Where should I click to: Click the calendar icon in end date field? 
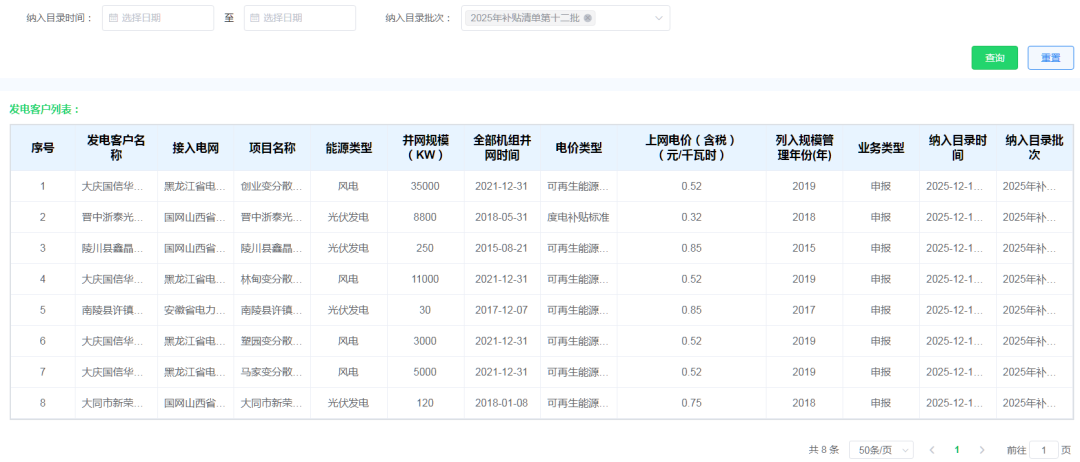tap(255, 18)
